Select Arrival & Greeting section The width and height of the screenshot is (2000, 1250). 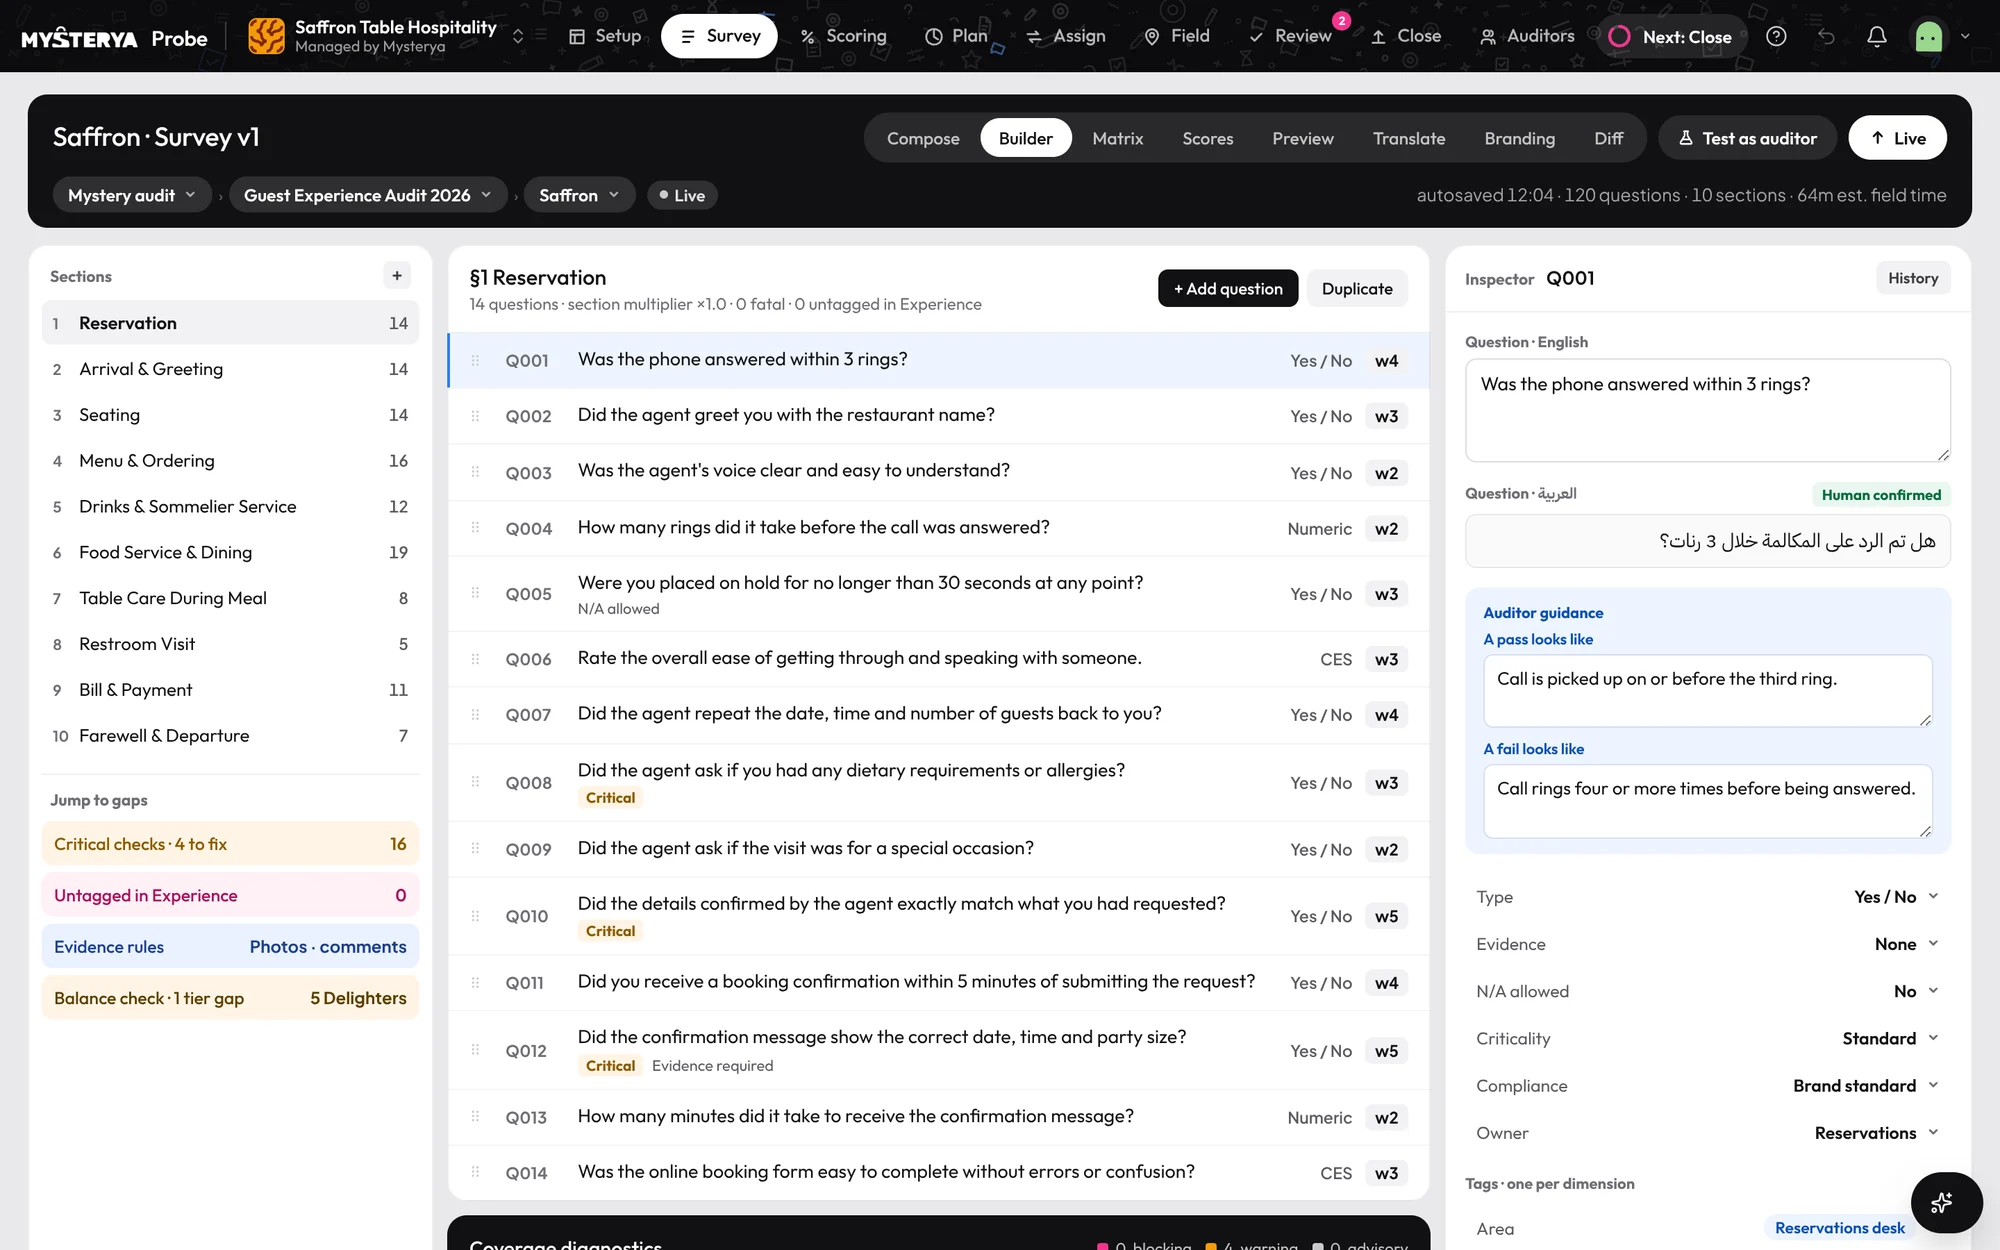(x=230, y=369)
